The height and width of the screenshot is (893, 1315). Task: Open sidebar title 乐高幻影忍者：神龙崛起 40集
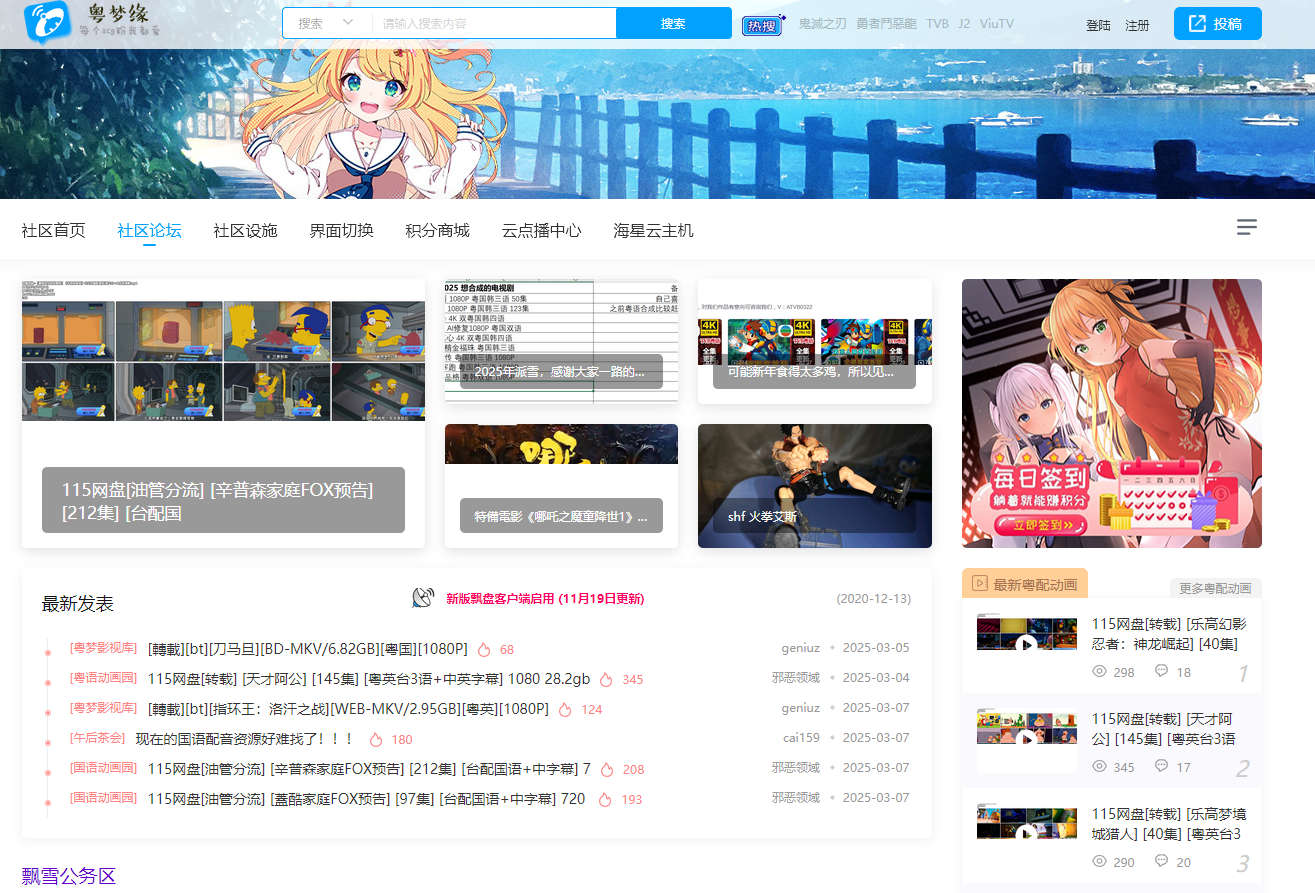[1169, 634]
